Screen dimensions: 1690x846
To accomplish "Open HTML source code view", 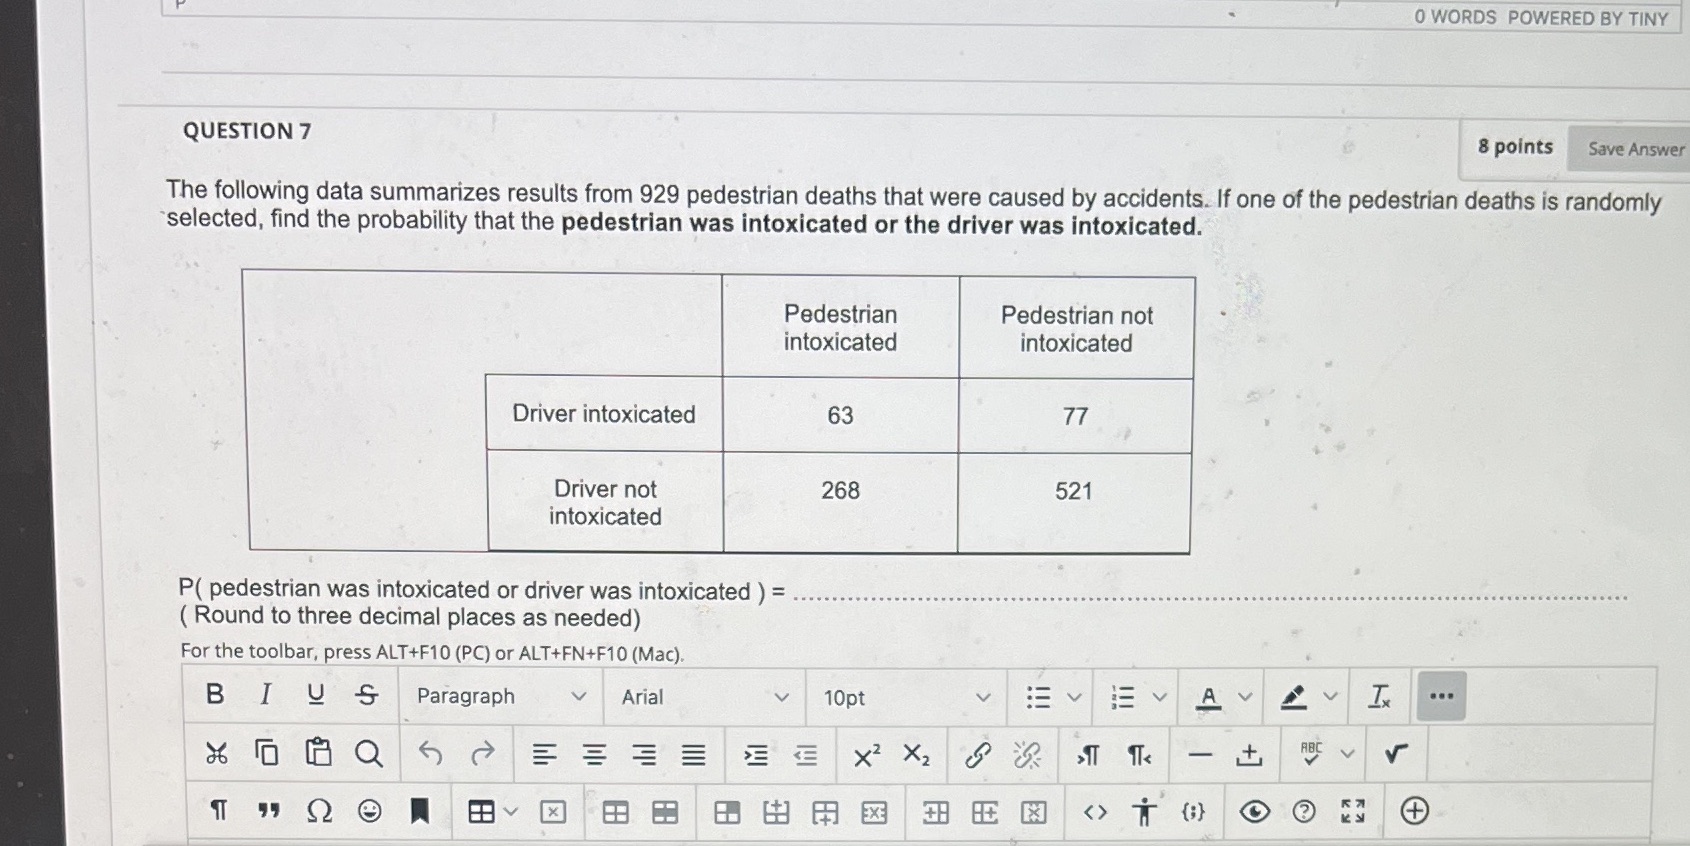I will pyautogui.click(x=1095, y=812).
